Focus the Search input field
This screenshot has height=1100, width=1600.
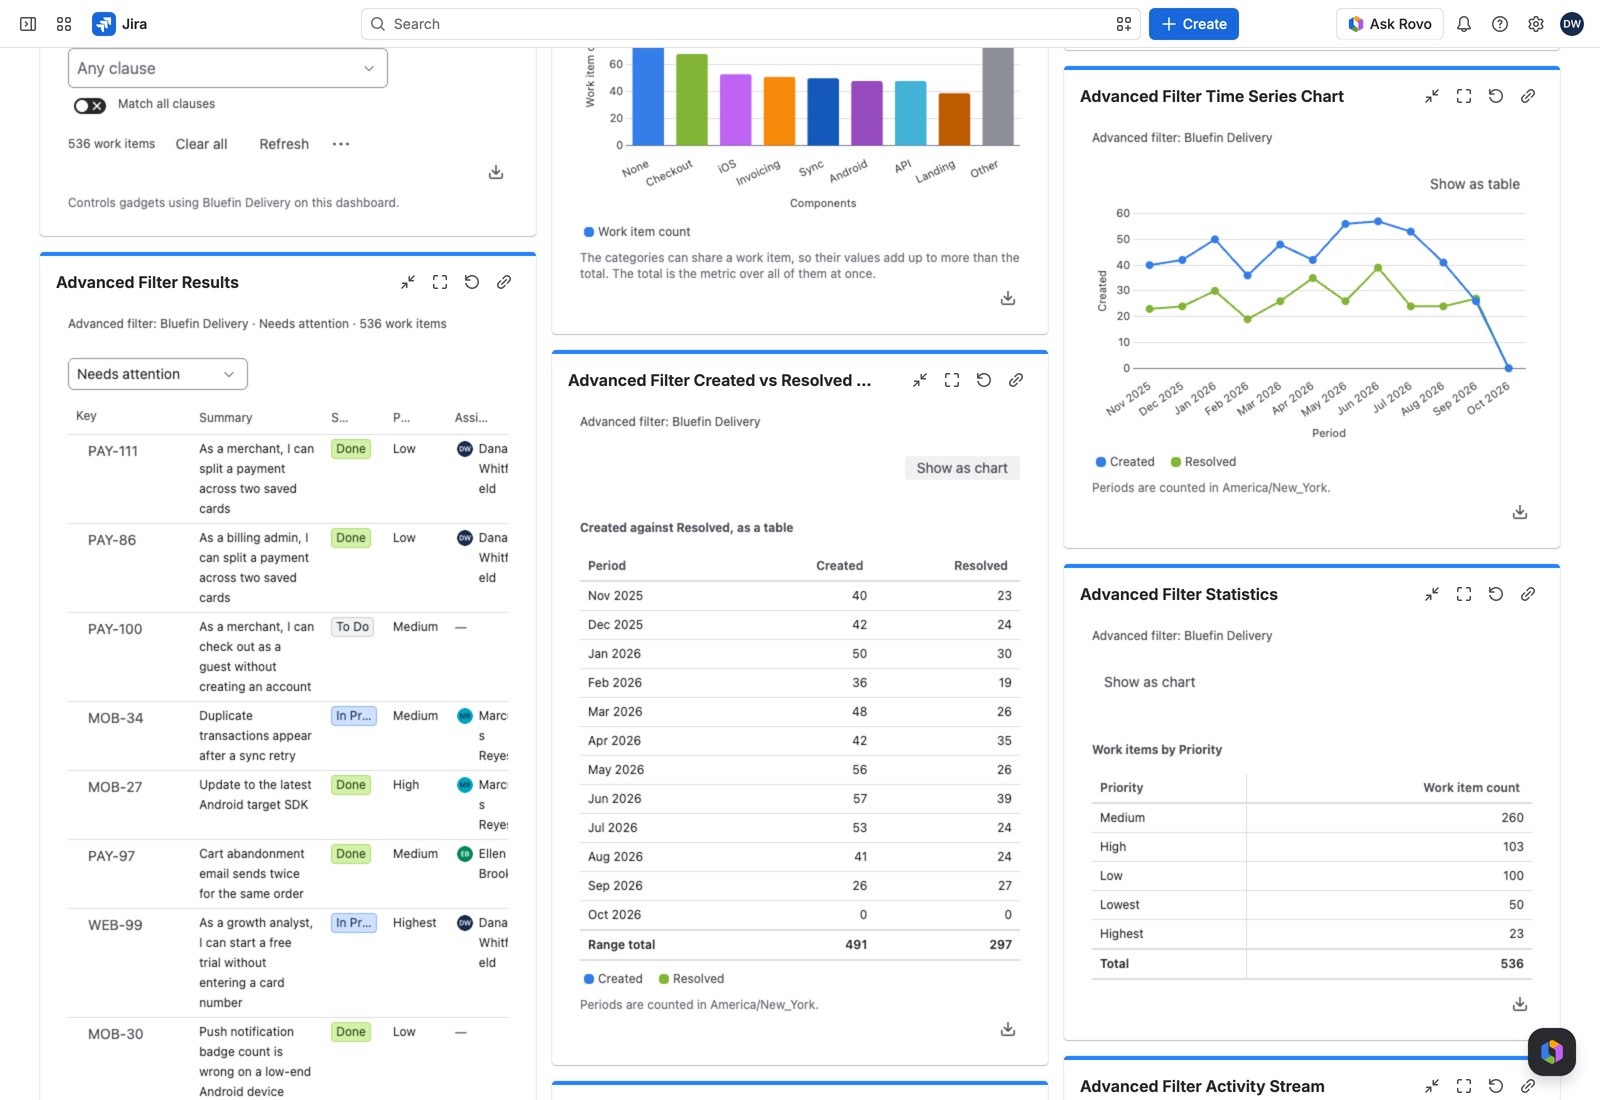click(751, 24)
